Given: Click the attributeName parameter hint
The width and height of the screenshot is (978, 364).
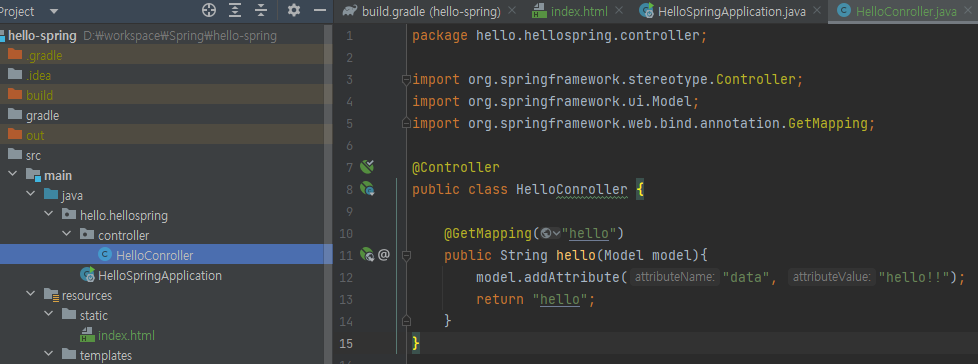Looking at the screenshot, I should click(674, 277).
